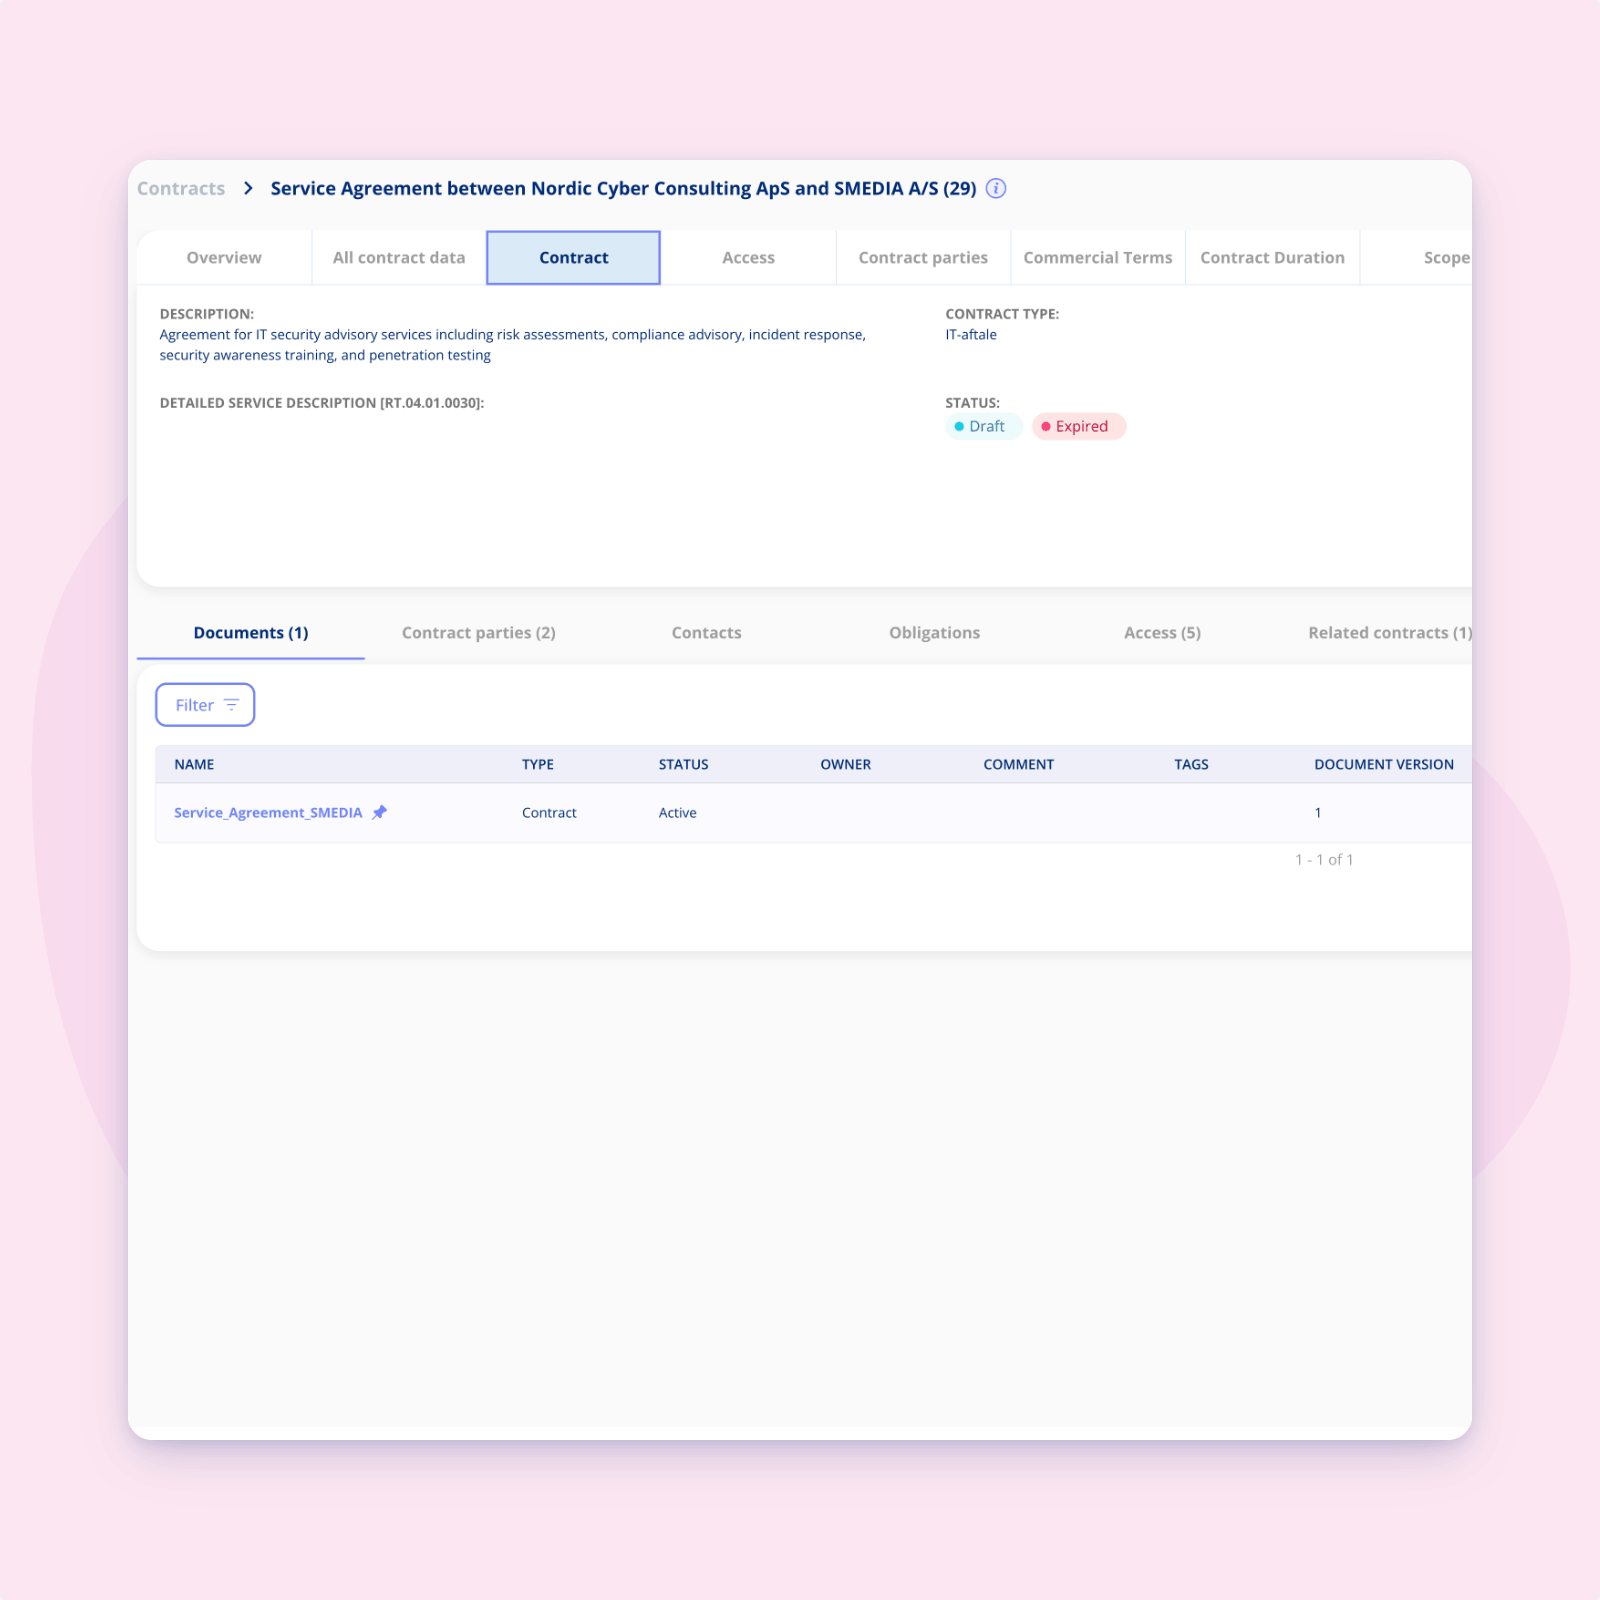Open the Access (5) tab

click(x=1163, y=633)
